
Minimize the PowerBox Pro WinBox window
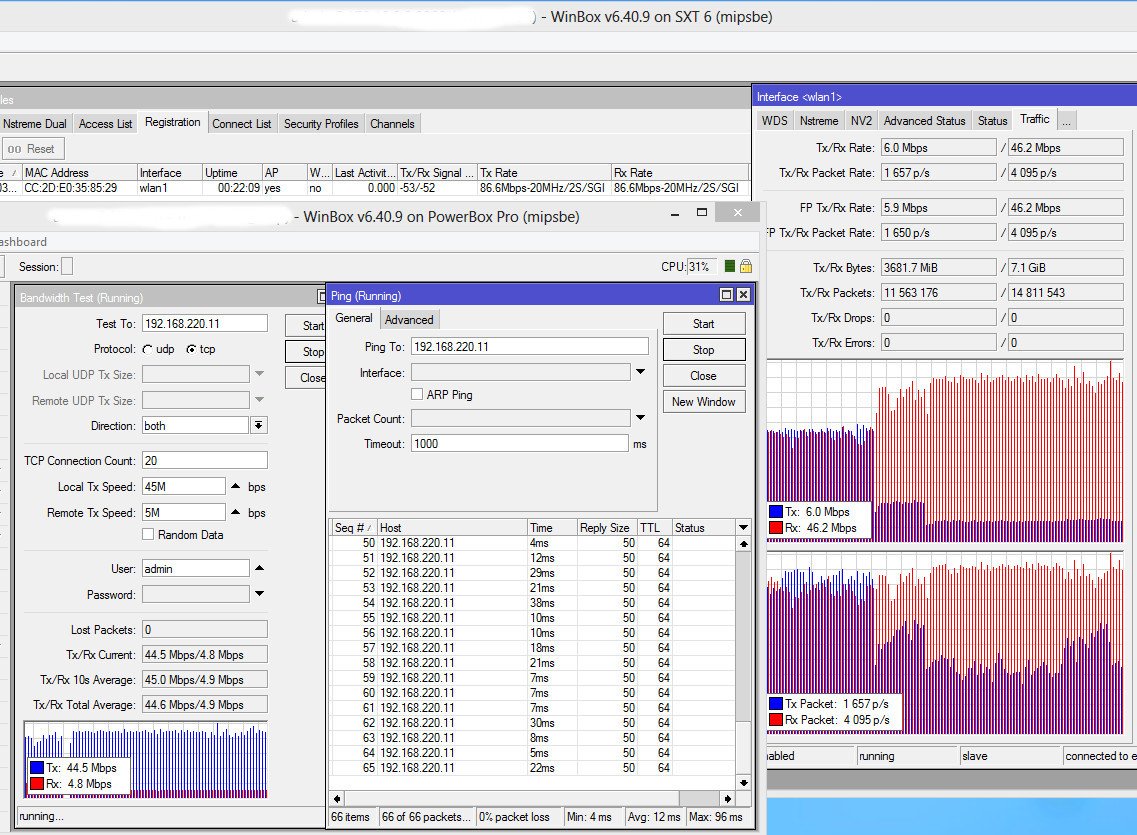pos(675,214)
